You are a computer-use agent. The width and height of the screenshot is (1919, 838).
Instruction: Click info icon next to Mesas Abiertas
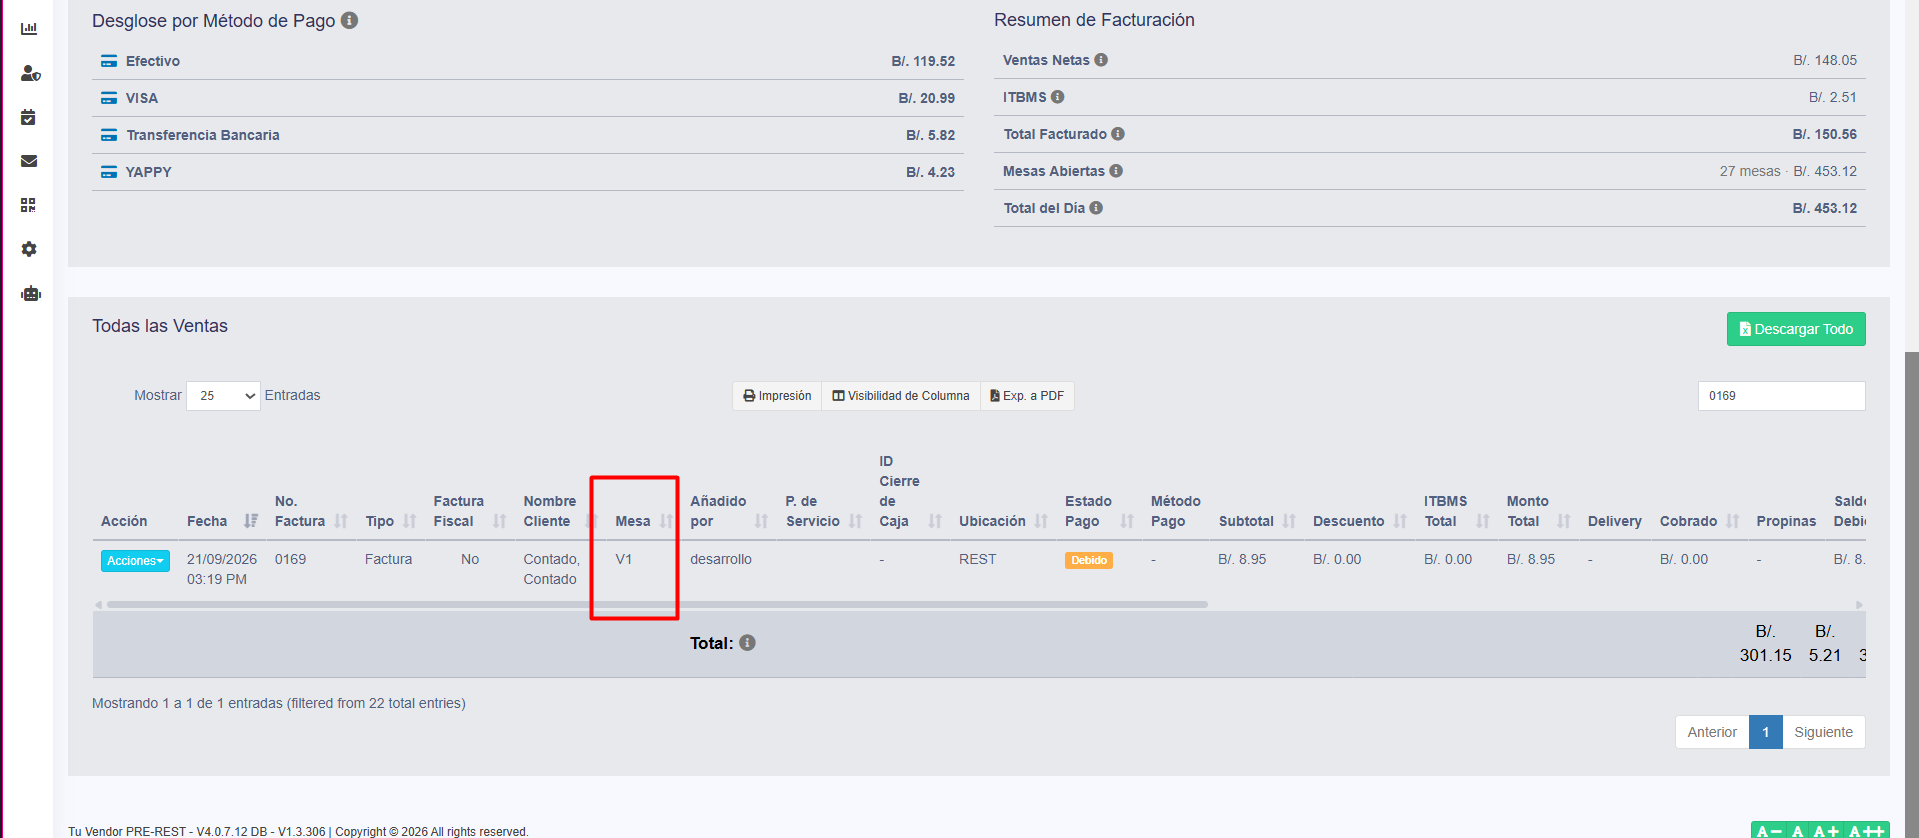(1116, 171)
